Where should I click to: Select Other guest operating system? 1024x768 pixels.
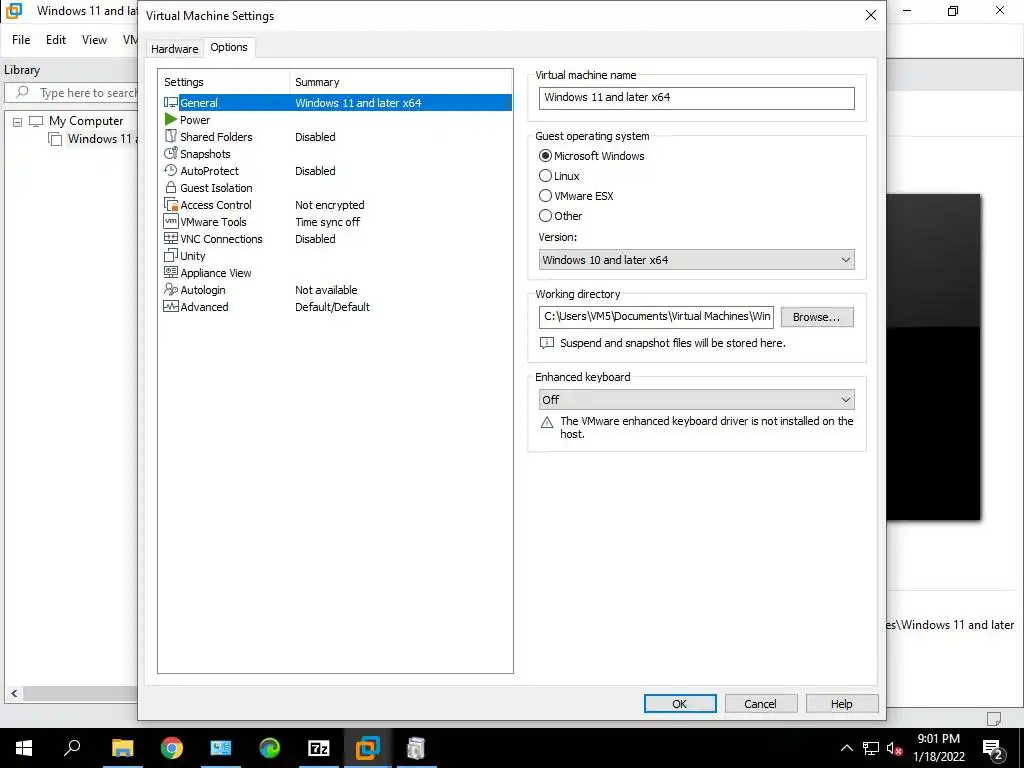[545, 216]
